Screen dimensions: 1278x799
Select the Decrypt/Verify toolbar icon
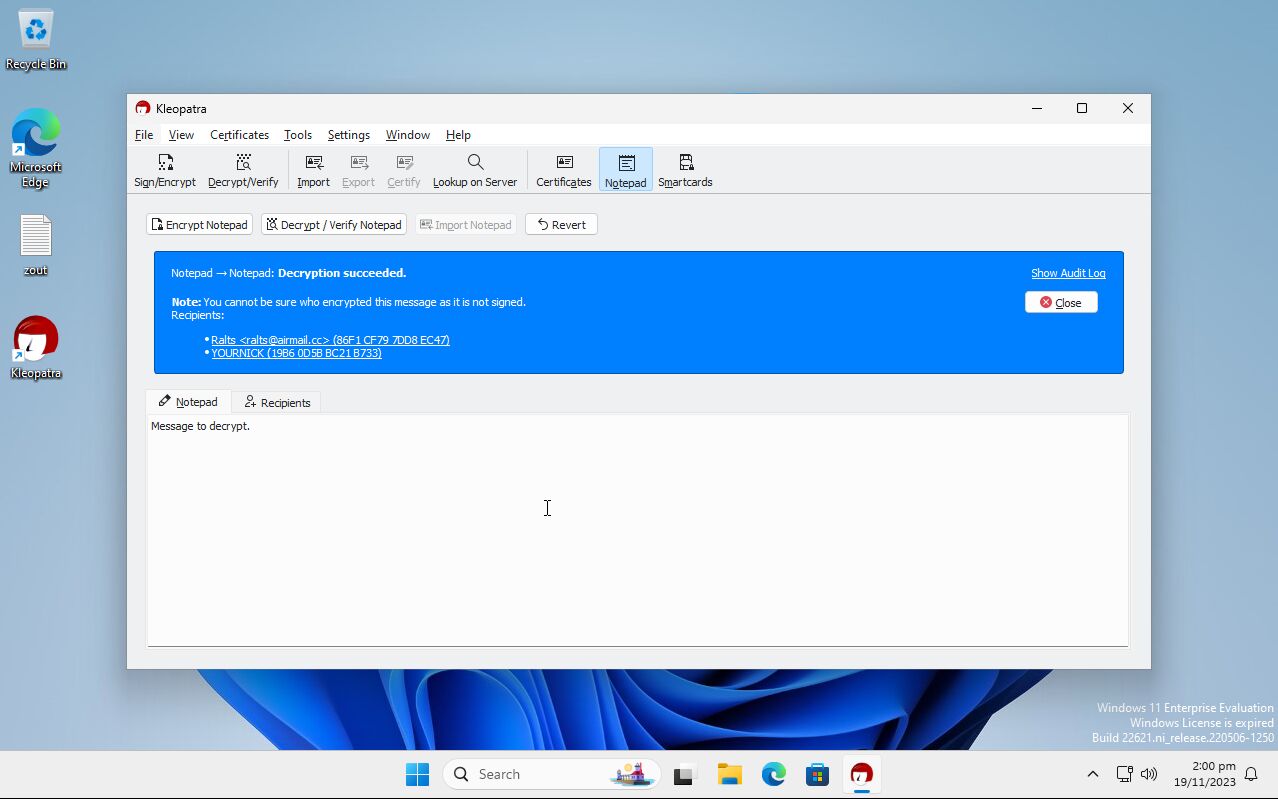tap(242, 169)
